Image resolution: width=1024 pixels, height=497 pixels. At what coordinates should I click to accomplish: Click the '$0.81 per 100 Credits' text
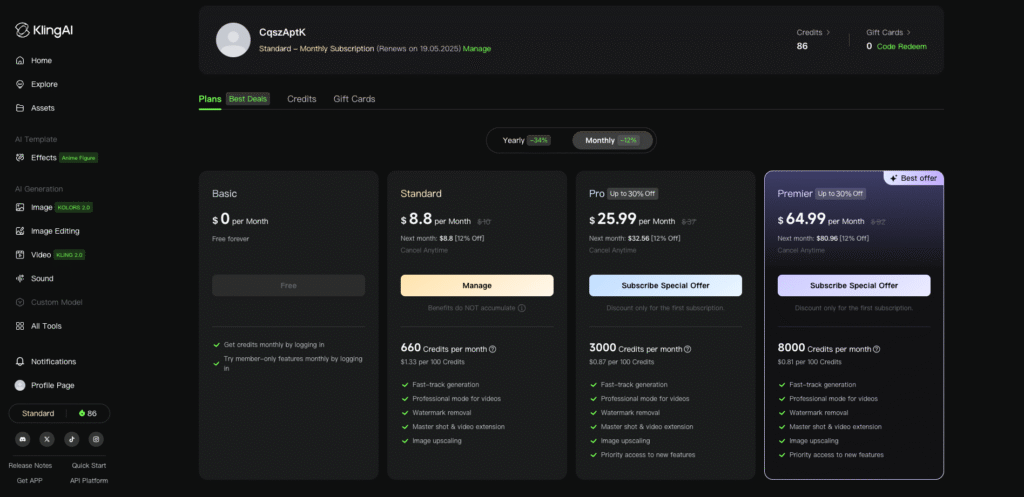coord(809,362)
